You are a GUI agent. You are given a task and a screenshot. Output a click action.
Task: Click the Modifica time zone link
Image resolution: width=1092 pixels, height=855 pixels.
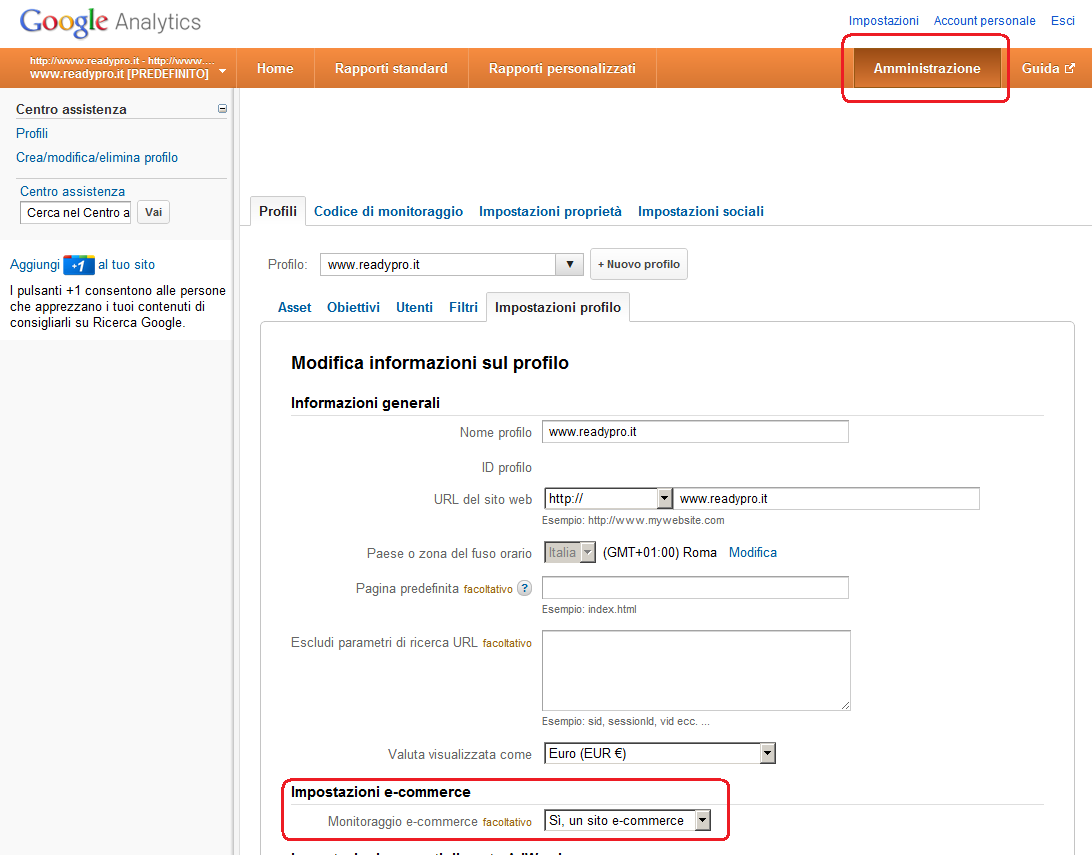tap(753, 552)
